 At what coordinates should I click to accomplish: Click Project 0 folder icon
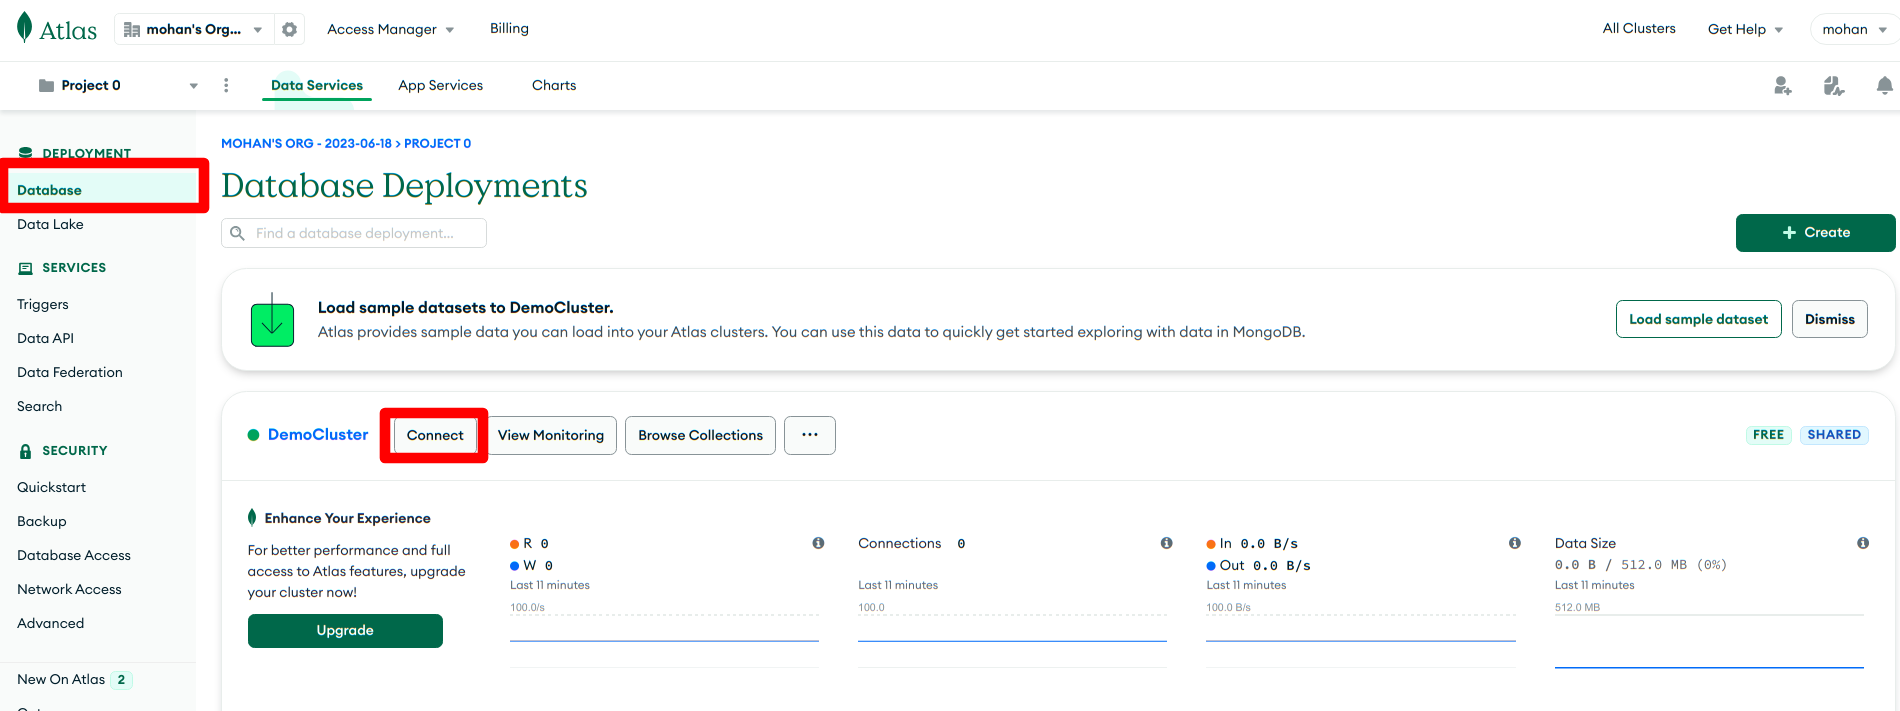click(46, 85)
